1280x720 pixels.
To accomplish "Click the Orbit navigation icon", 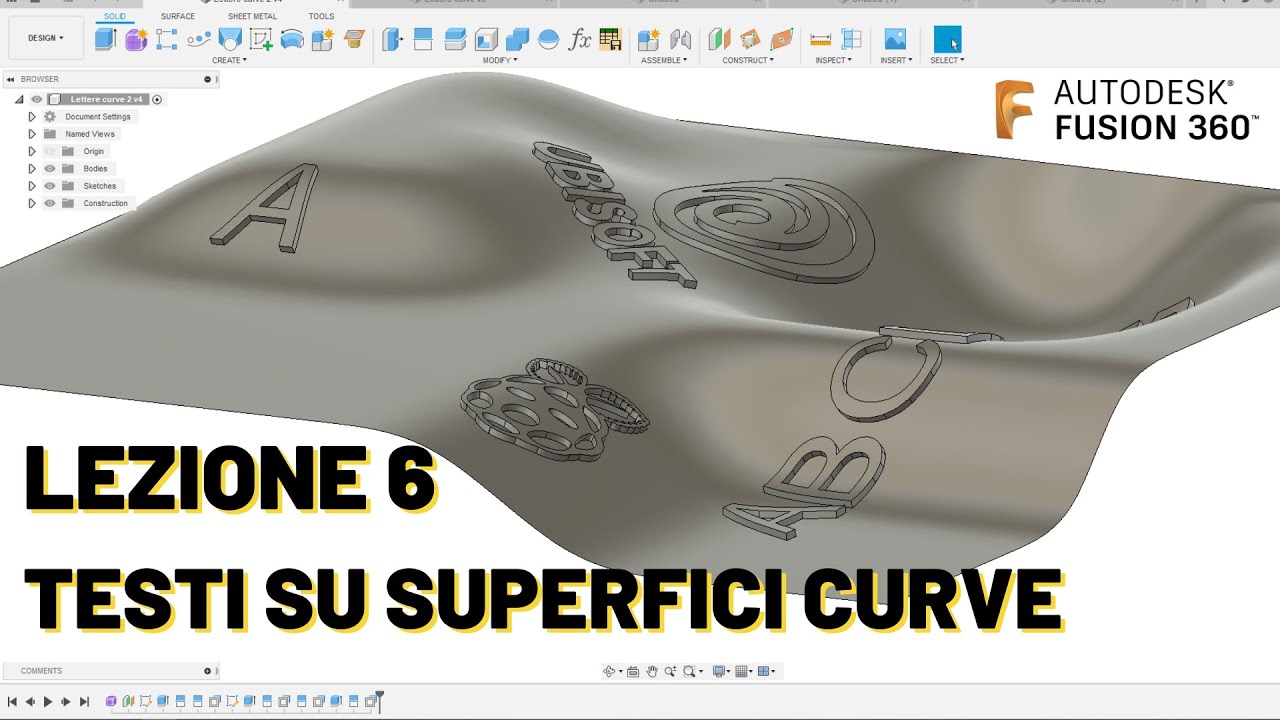I will [x=609, y=671].
